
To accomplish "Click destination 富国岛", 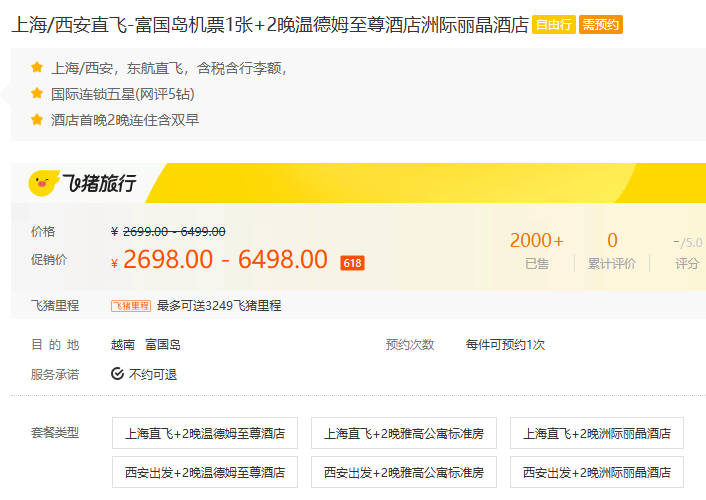I will pyautogui.click(x=163, y=345).
